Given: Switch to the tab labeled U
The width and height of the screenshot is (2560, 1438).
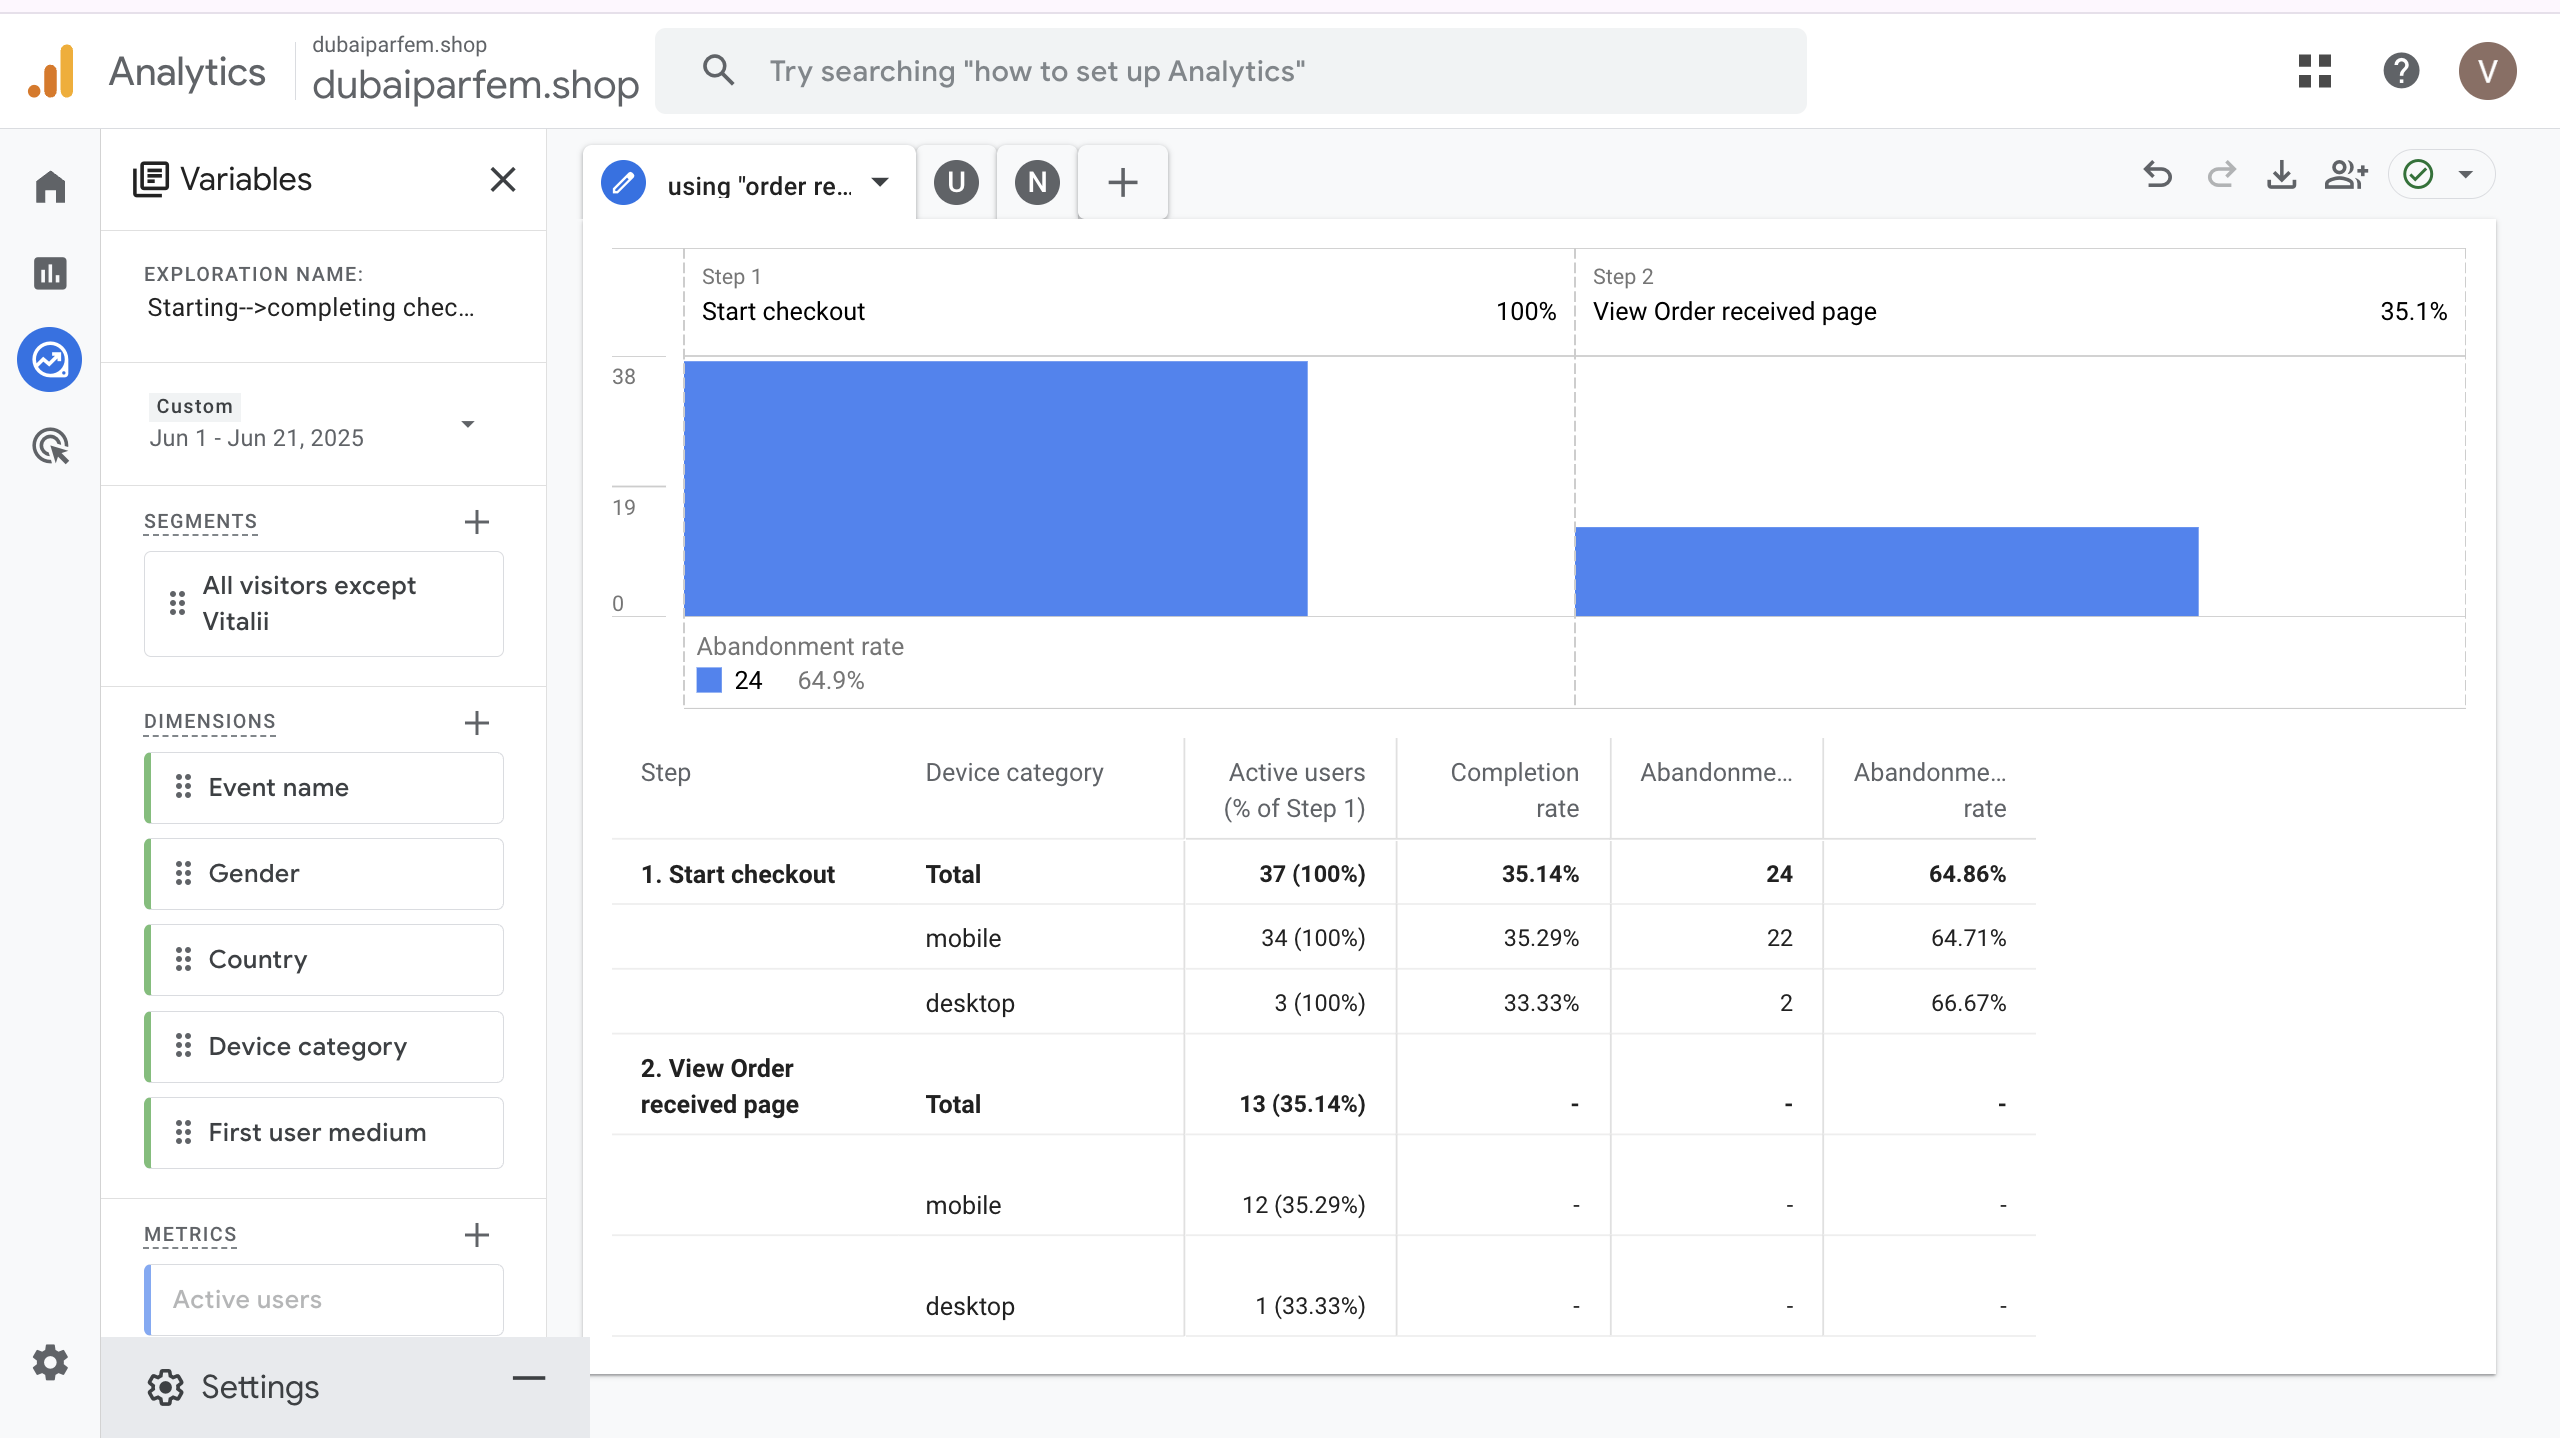Looking at the screenshot, I should 956,182.
